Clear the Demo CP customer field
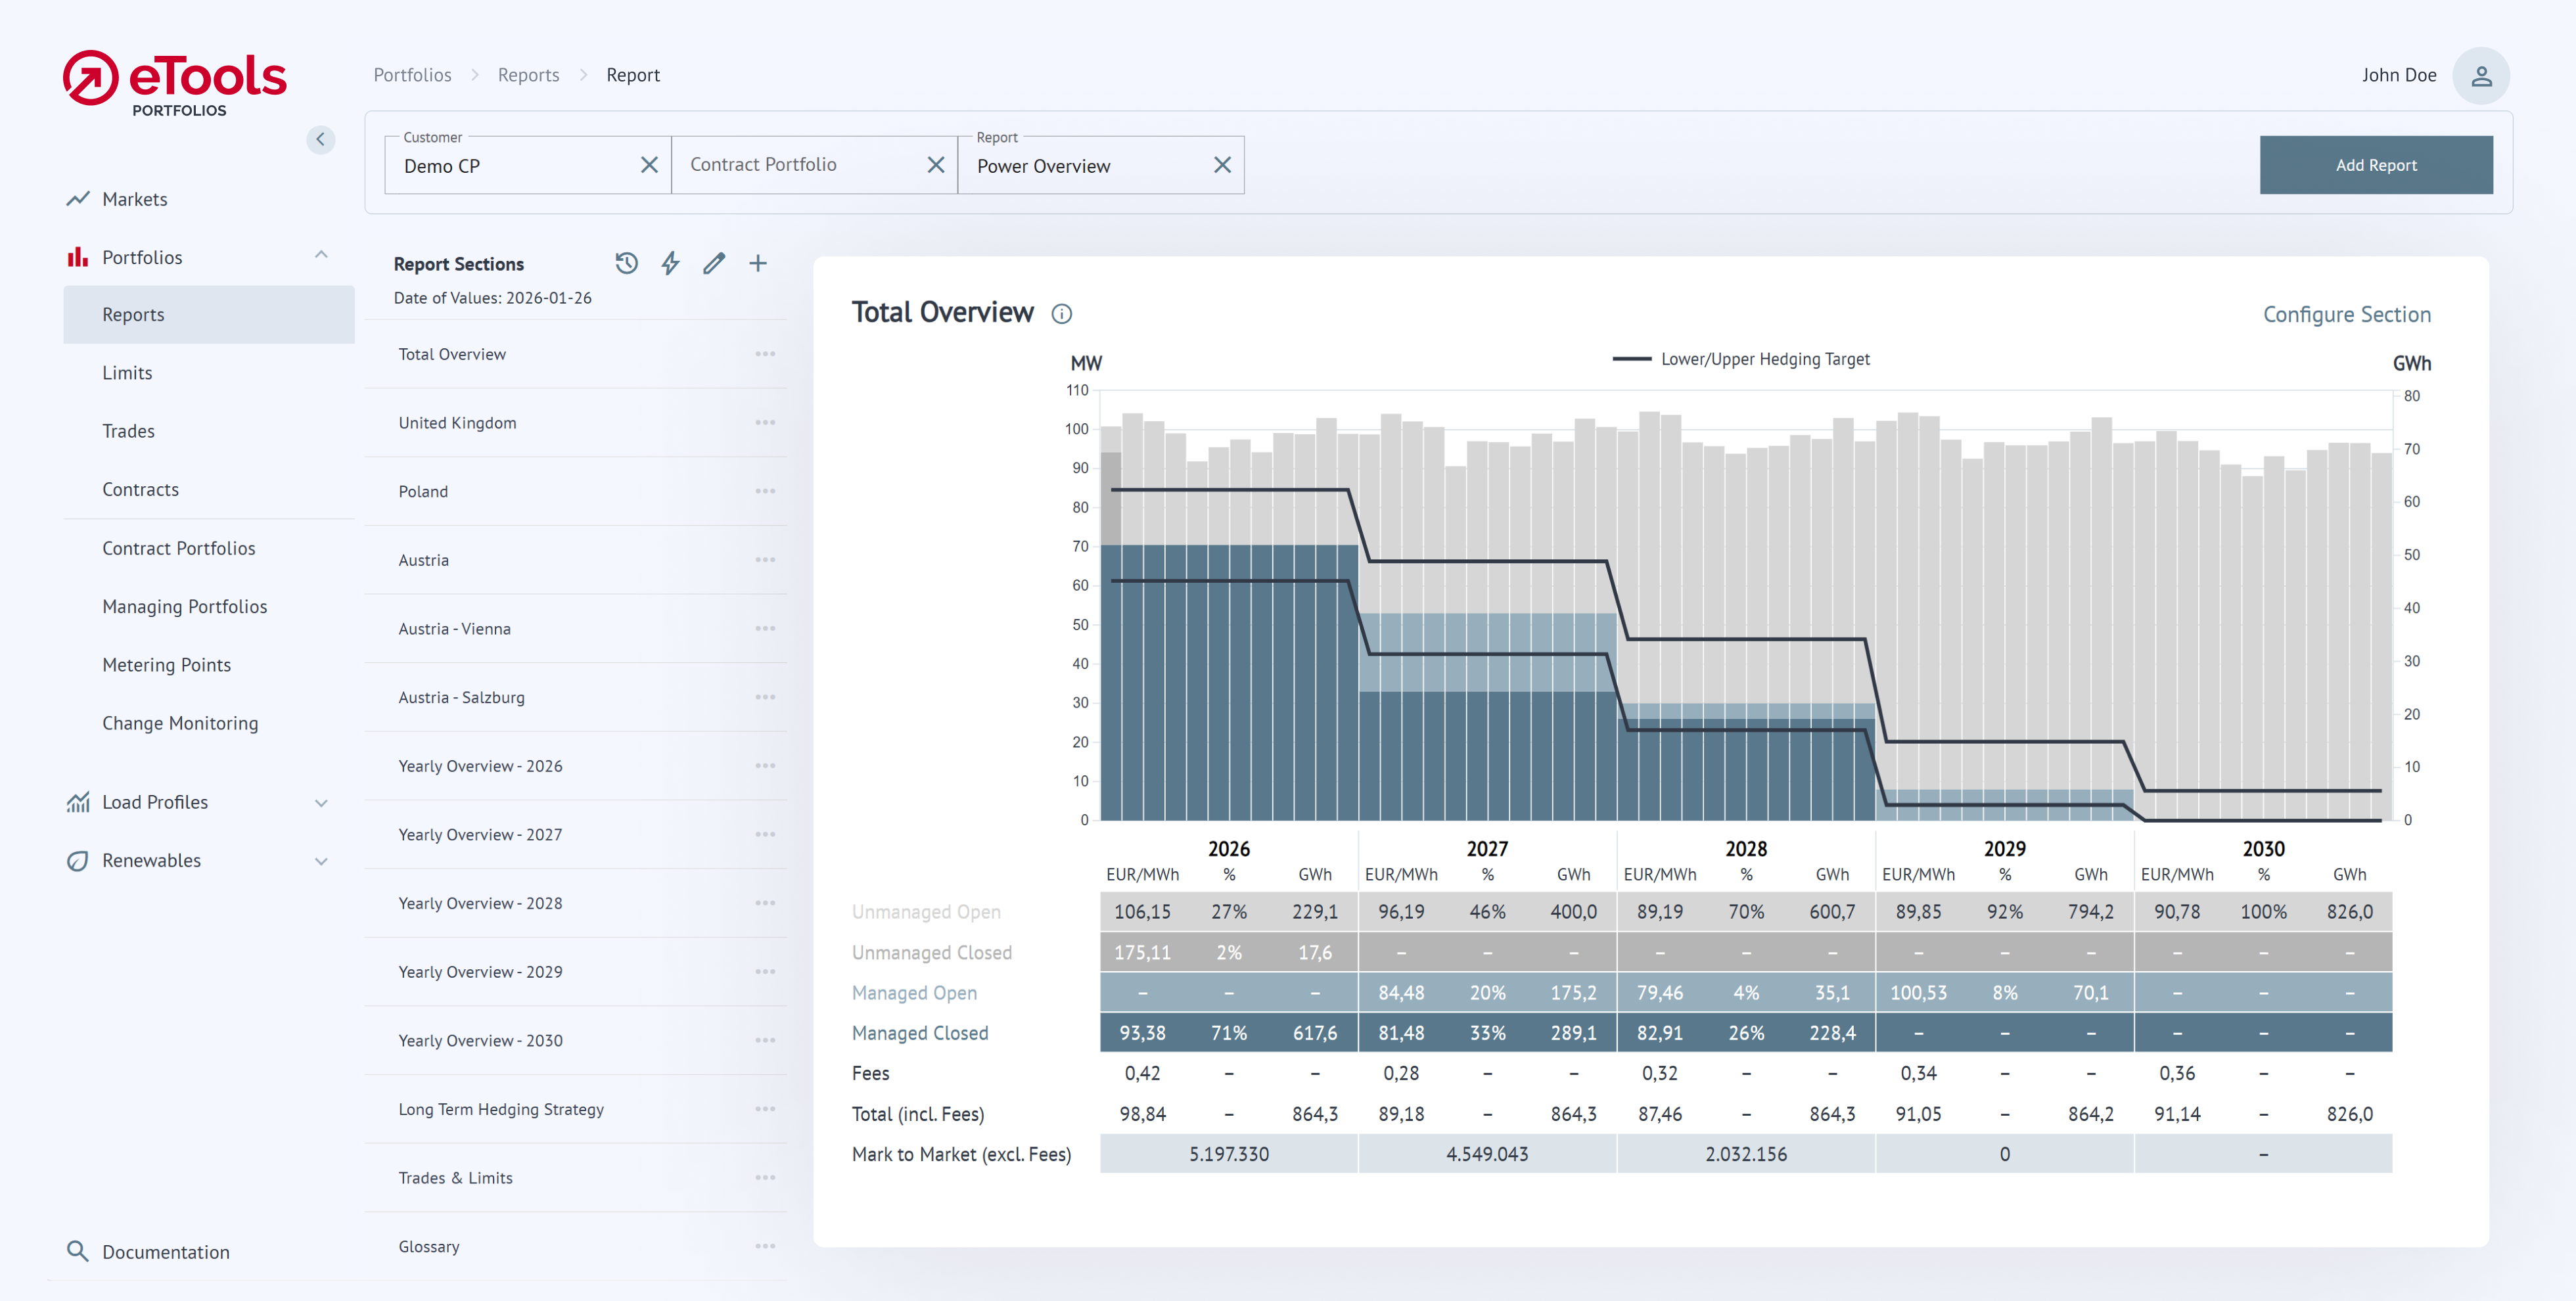This screenshot has height=1301, width=2576. 649,165
